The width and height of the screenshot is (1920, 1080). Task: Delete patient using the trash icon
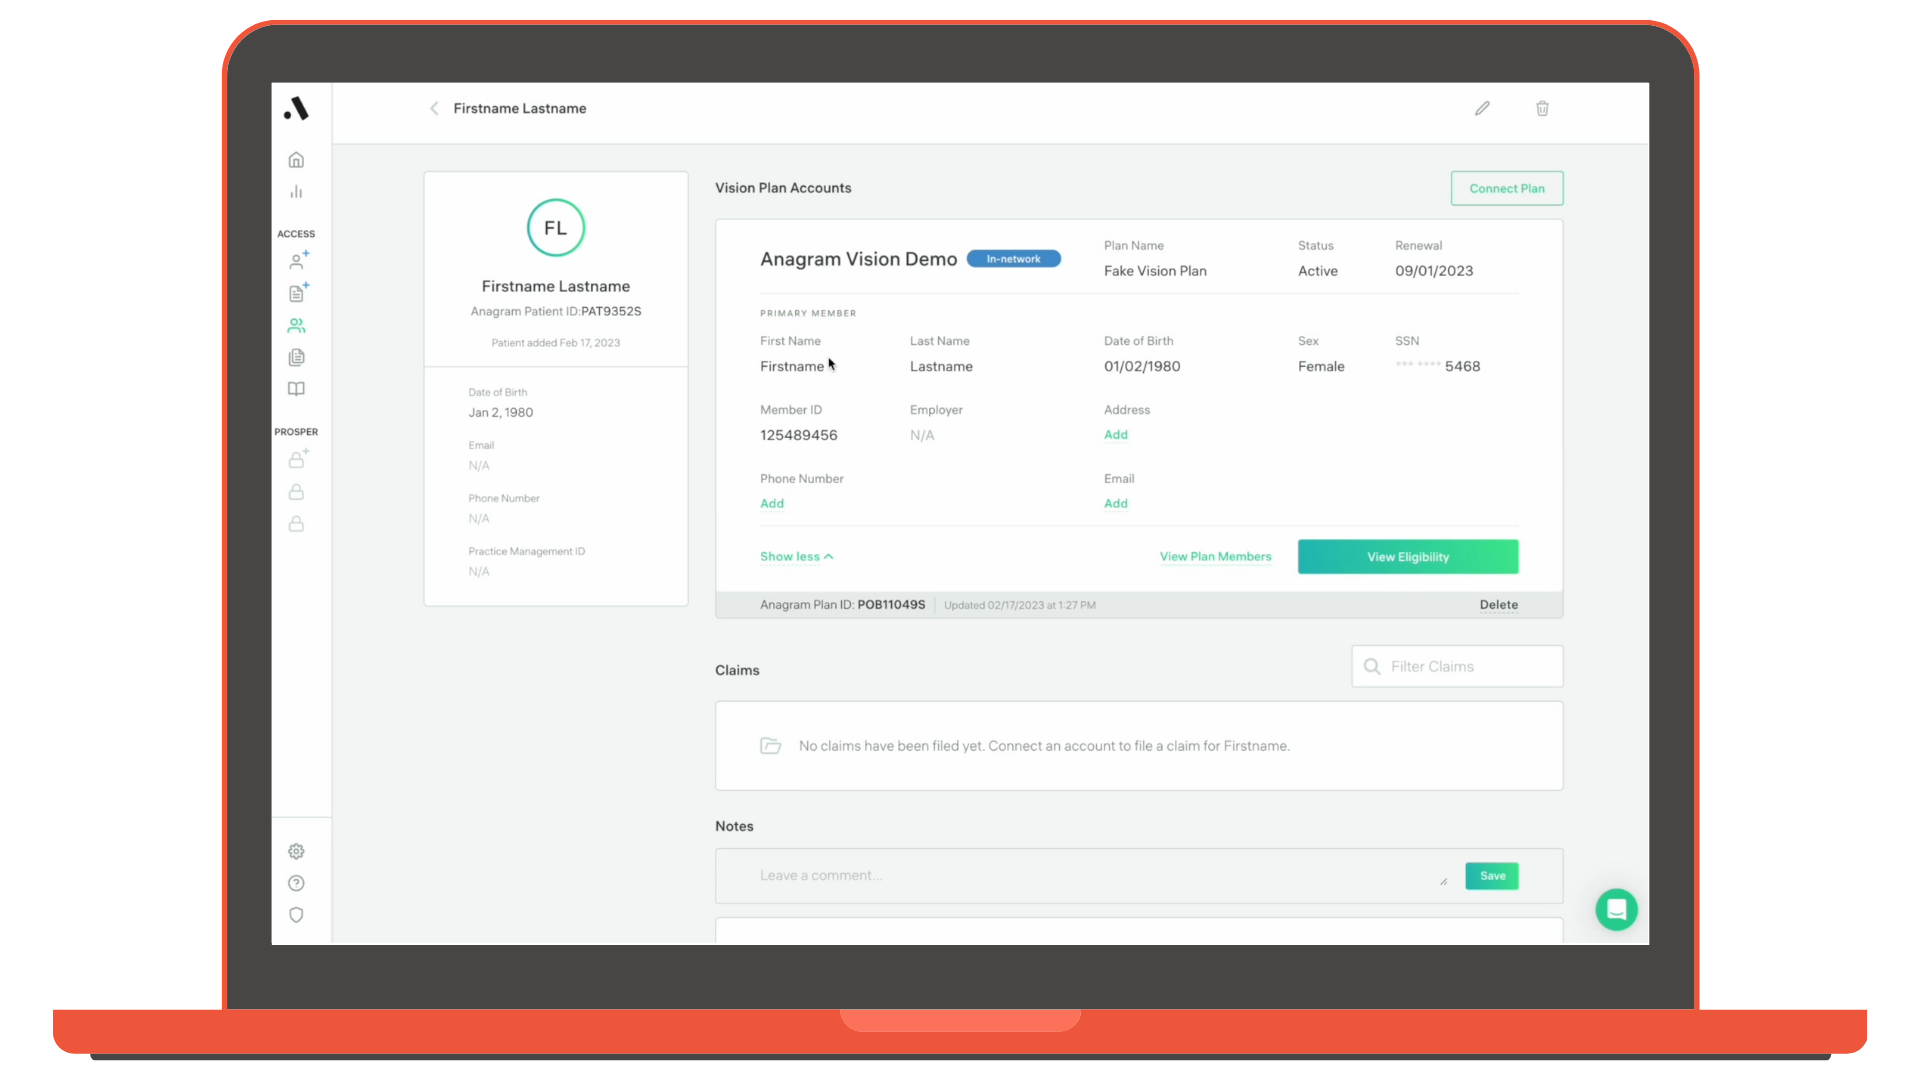coord(1542,108)
